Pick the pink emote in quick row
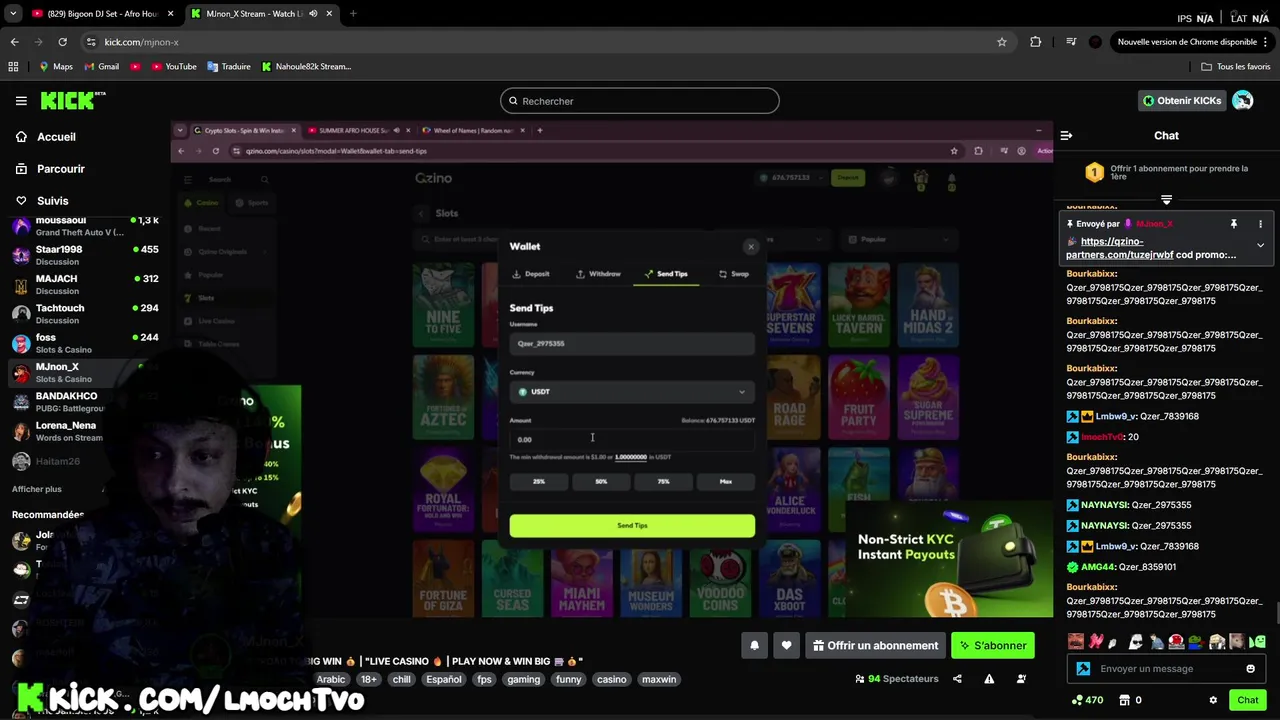Image resolution: width=1280 pixels, height=720 pixels. tap(1096, 641)
